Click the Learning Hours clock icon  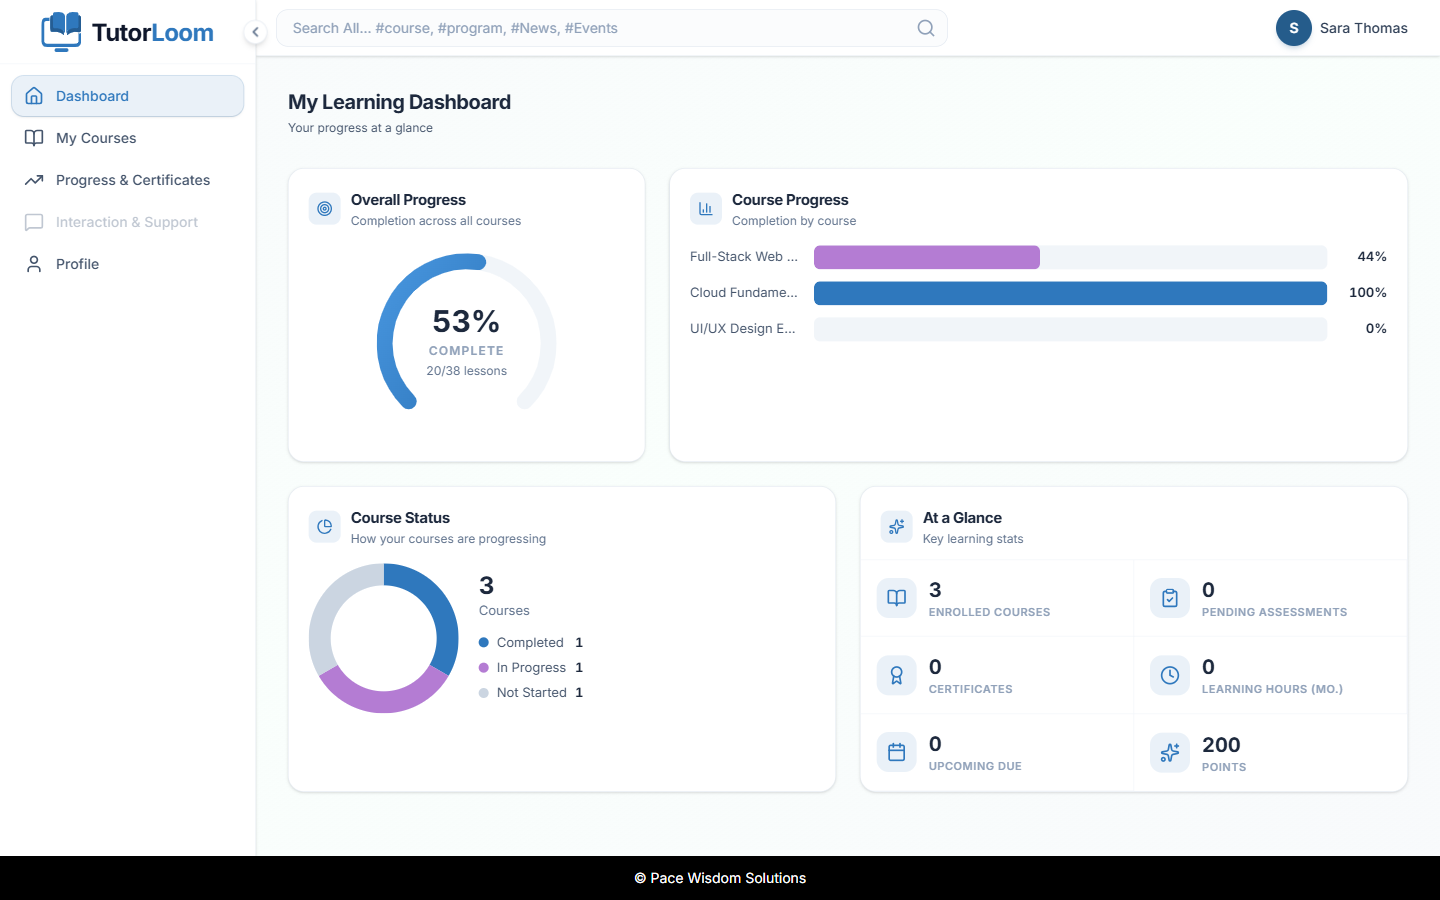[x=1170, y=675]
